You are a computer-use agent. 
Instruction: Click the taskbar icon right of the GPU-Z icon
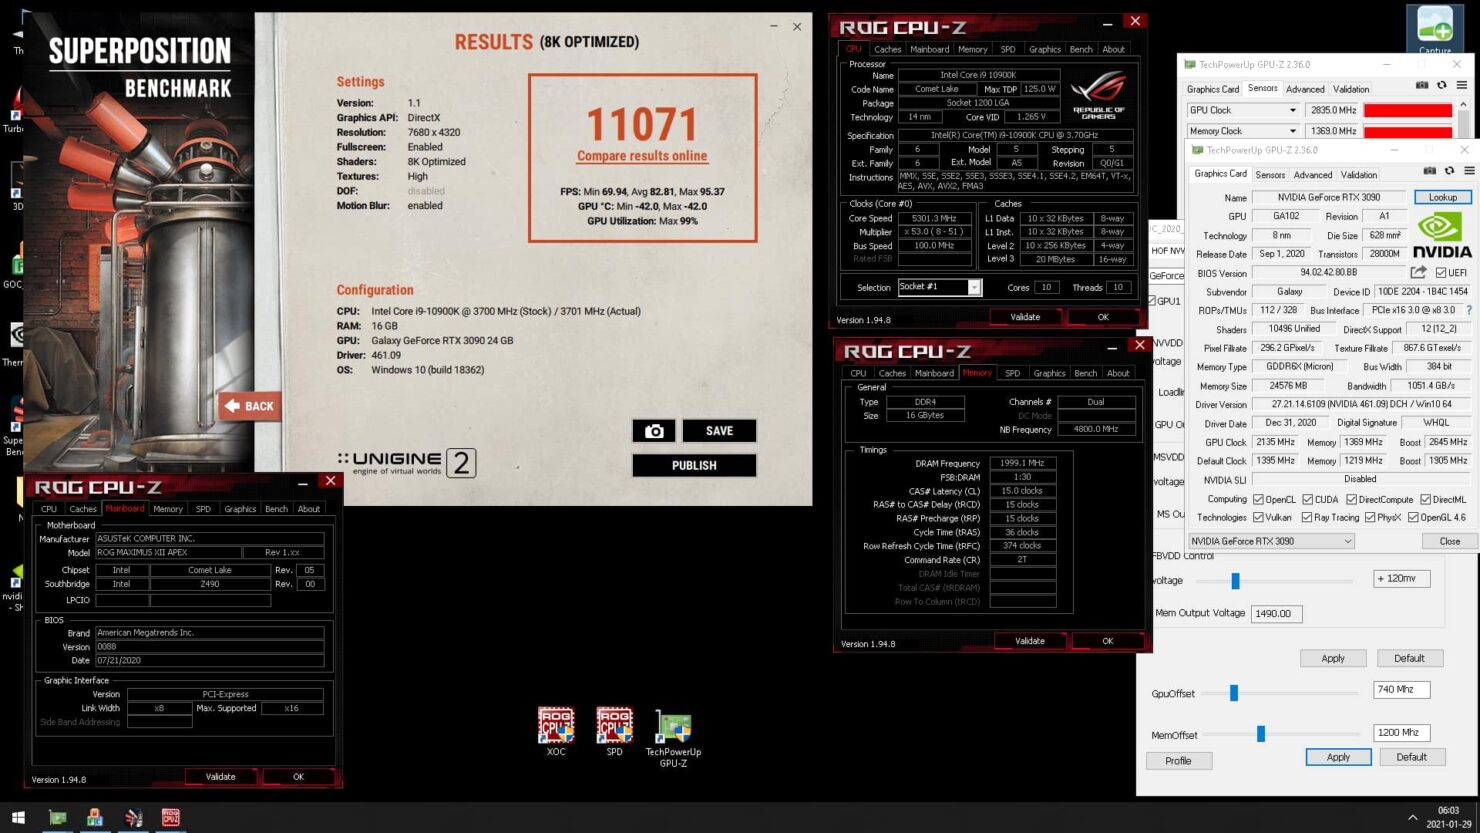(95, 818)
